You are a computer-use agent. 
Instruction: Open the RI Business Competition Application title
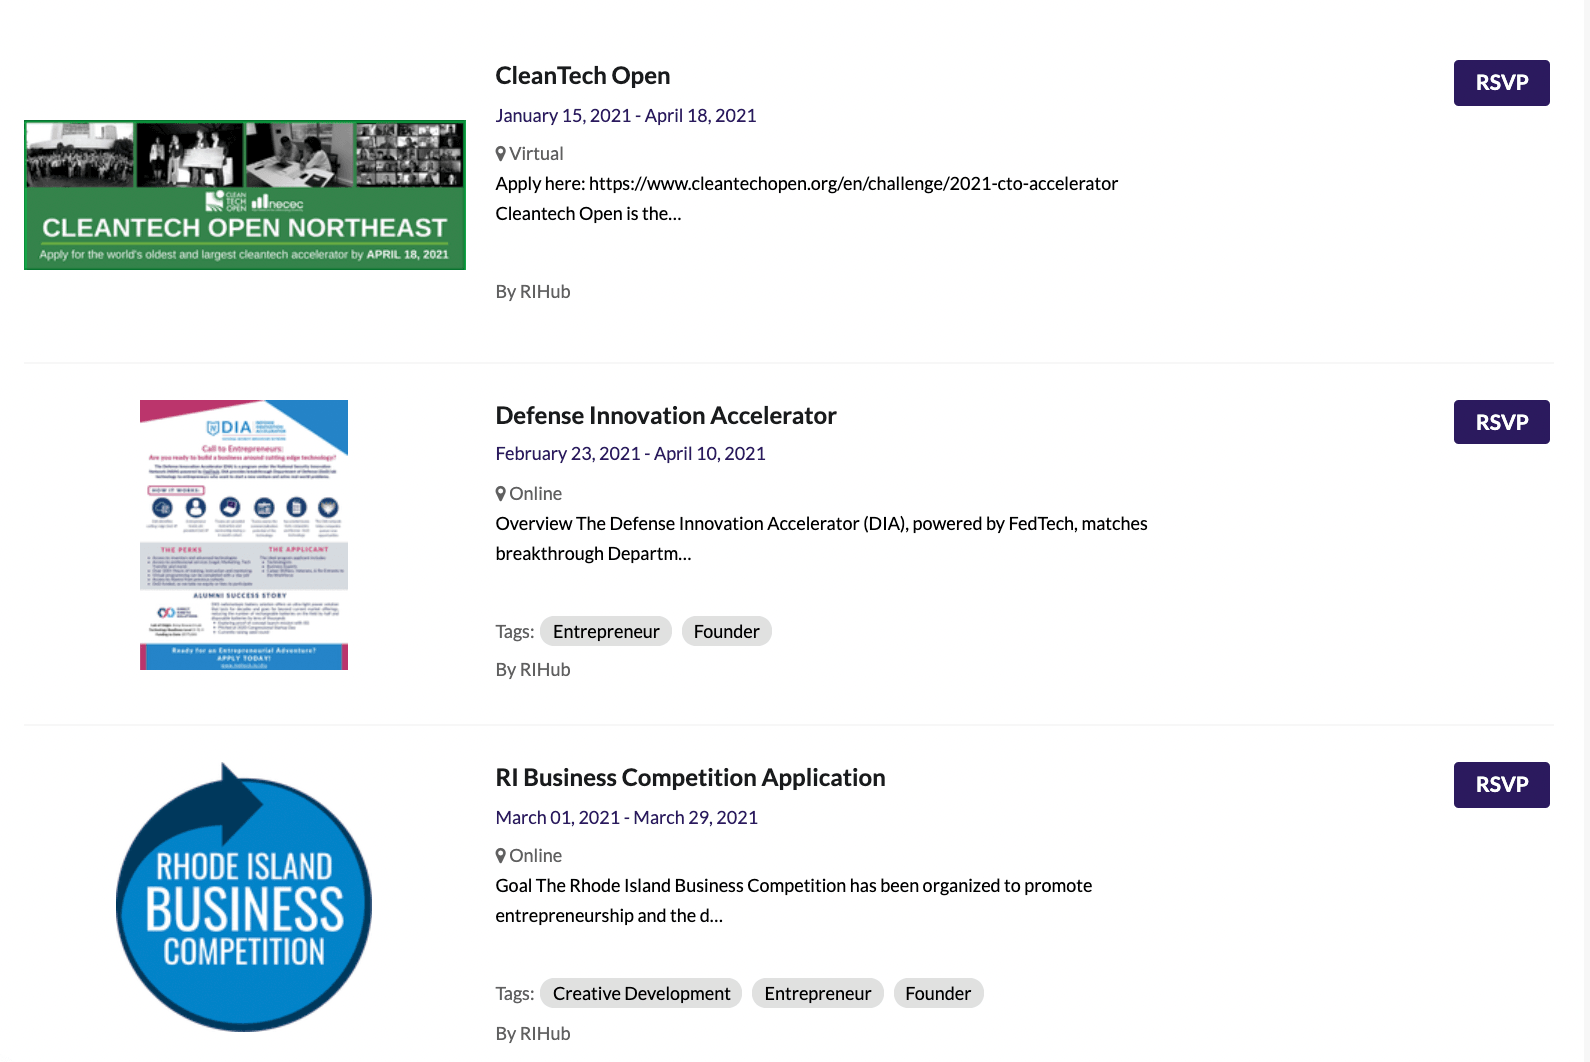coord(690,778)
